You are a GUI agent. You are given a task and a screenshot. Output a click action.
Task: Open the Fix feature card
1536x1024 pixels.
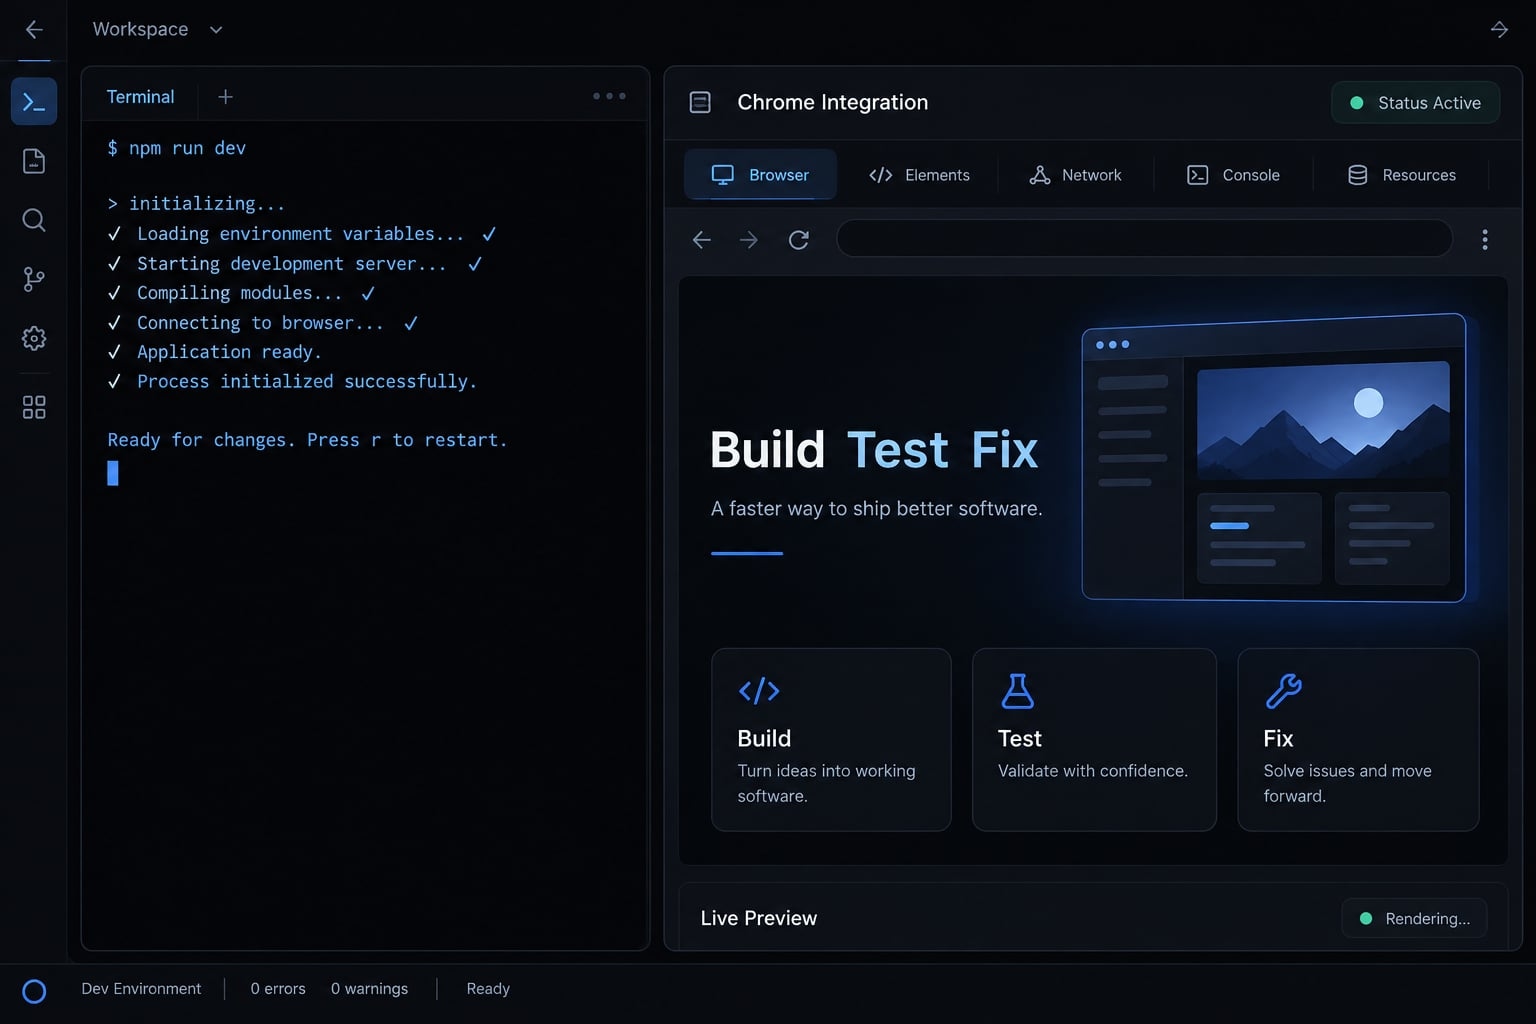[x=1358, y=740]
